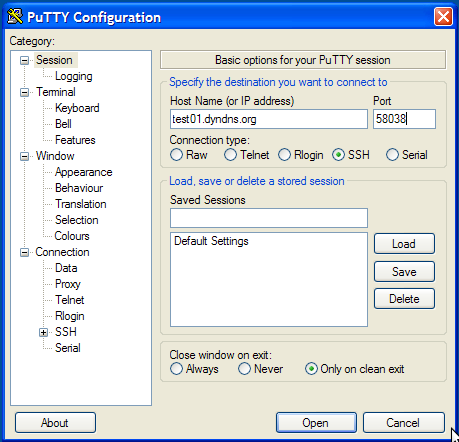Viewport: 459px width, 442px height.
Task: Click the Port input field
Action: coord(404,119)
